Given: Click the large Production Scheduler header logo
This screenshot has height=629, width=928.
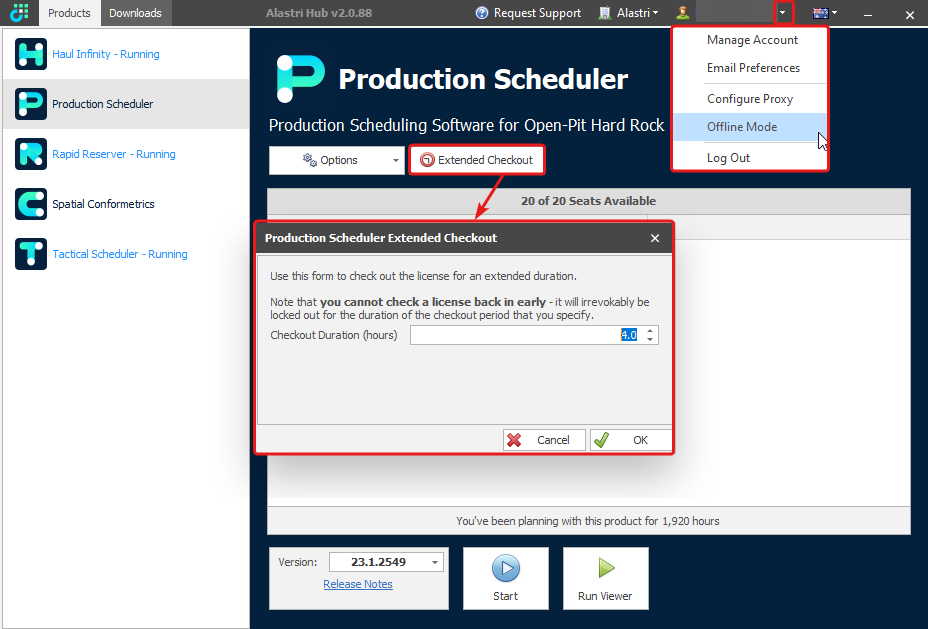Looking at the screenshot, I should point(300,79).
